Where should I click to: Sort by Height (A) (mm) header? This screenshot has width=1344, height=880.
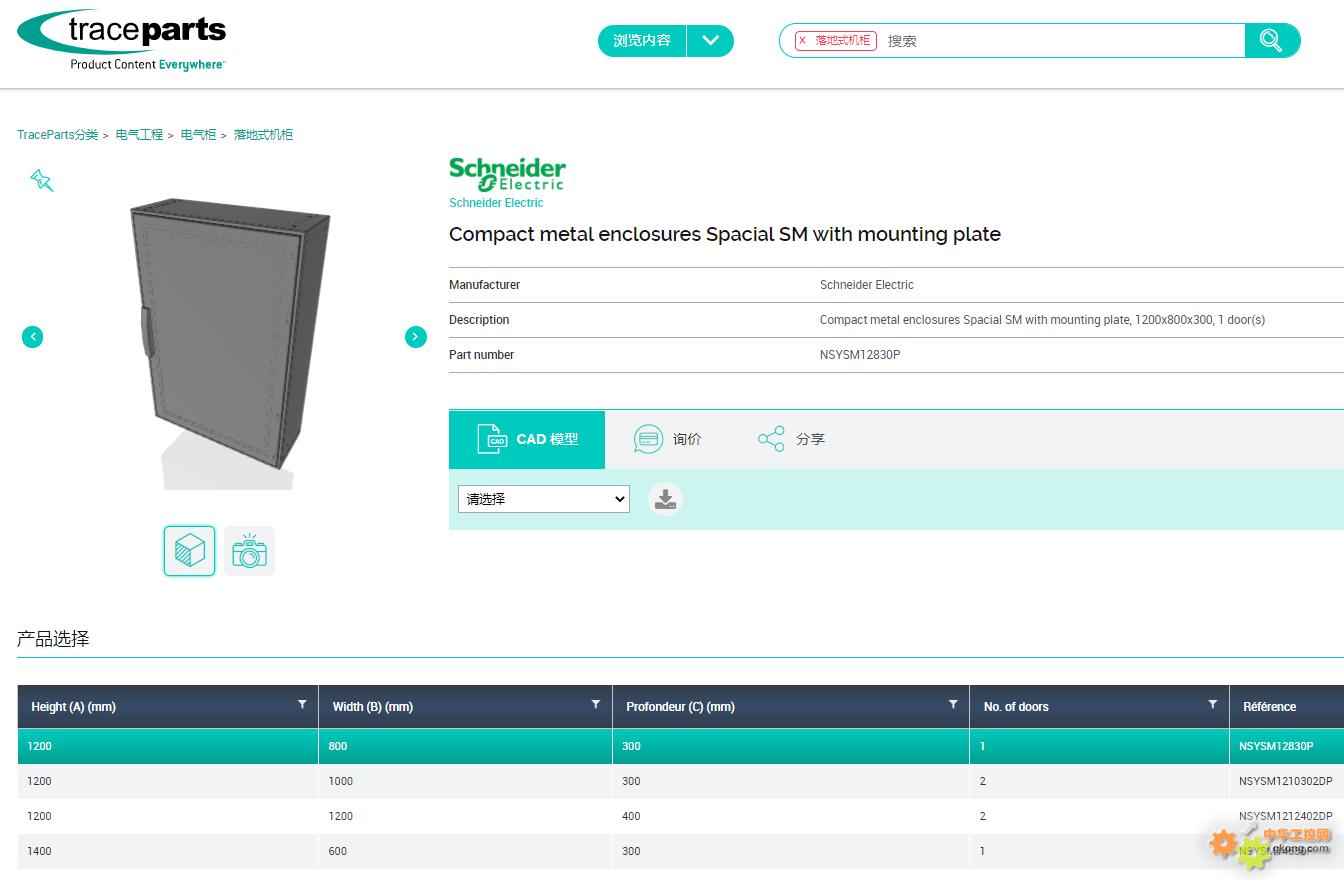pos(74,707)
